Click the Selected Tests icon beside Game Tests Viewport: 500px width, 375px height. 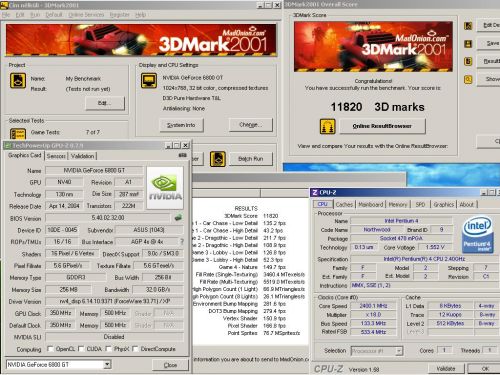18,134
